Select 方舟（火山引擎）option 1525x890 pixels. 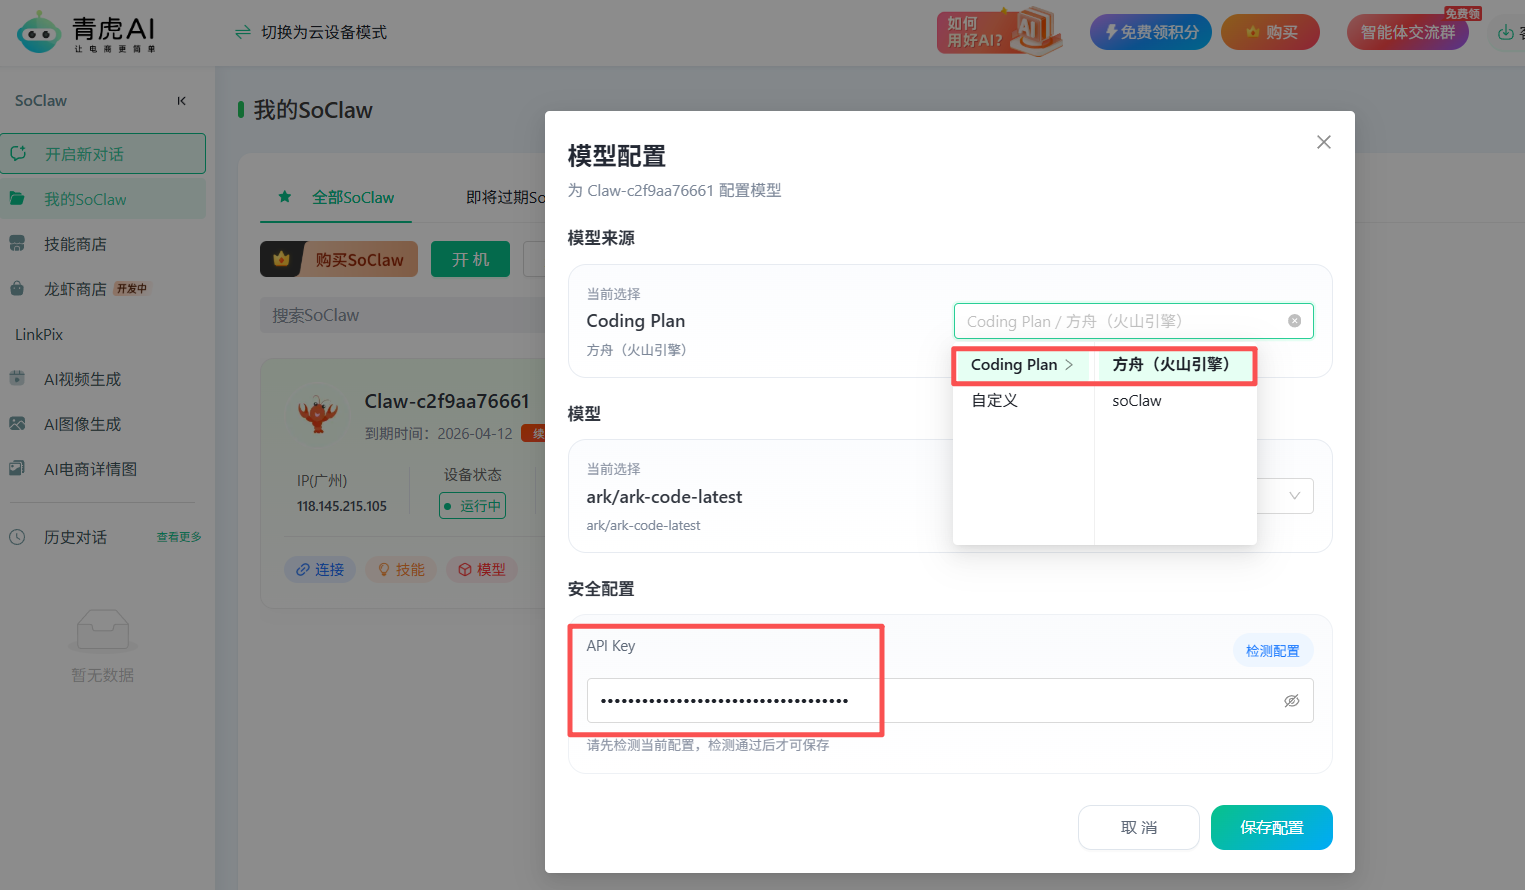[x=1175, y=365]
